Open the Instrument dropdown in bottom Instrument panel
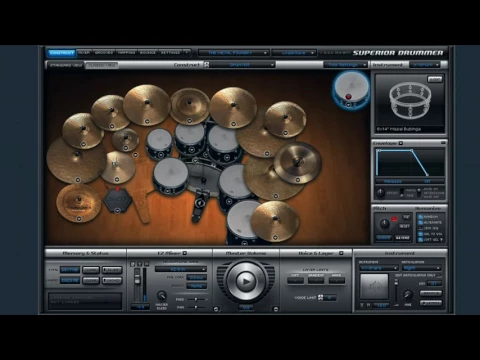Screen dimensions: 480x360 point(379,268)
